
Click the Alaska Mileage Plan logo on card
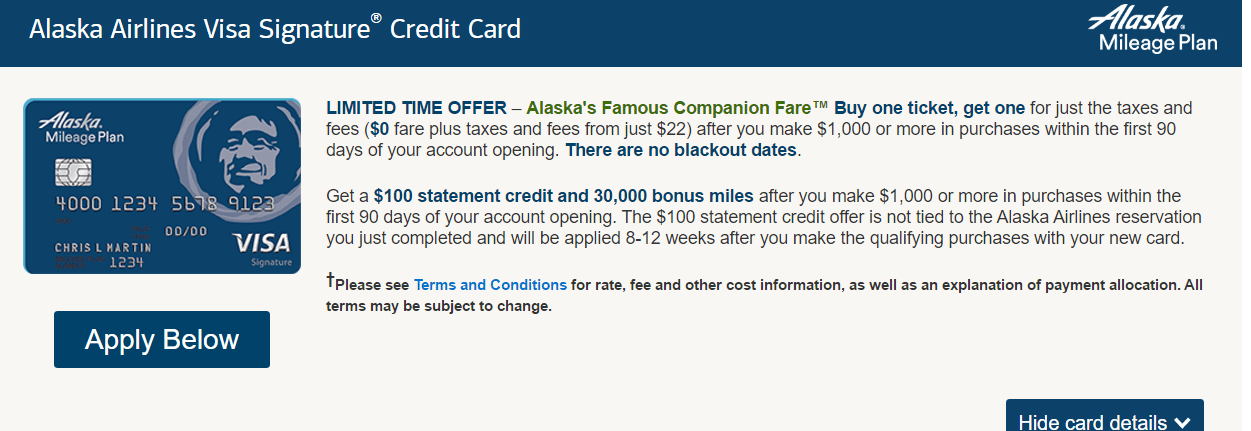(x=81, y=130)
